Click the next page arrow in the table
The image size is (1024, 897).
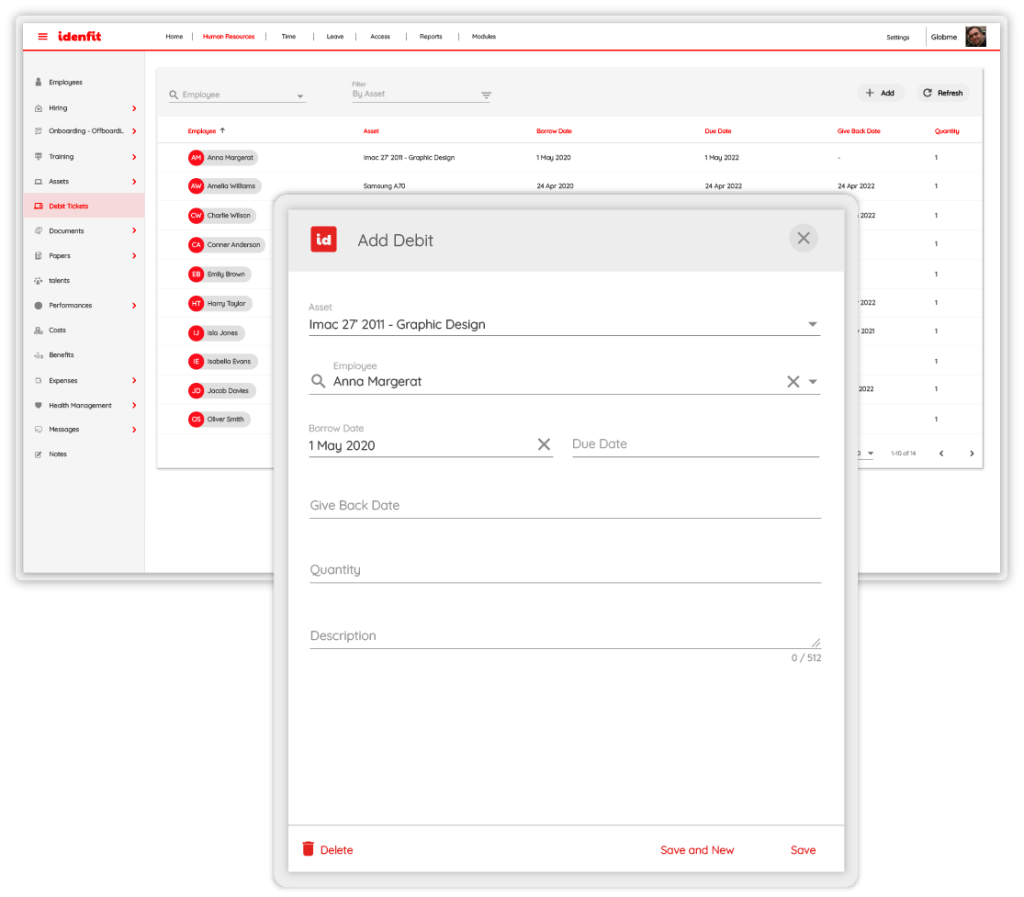click(x=971, y=453)
